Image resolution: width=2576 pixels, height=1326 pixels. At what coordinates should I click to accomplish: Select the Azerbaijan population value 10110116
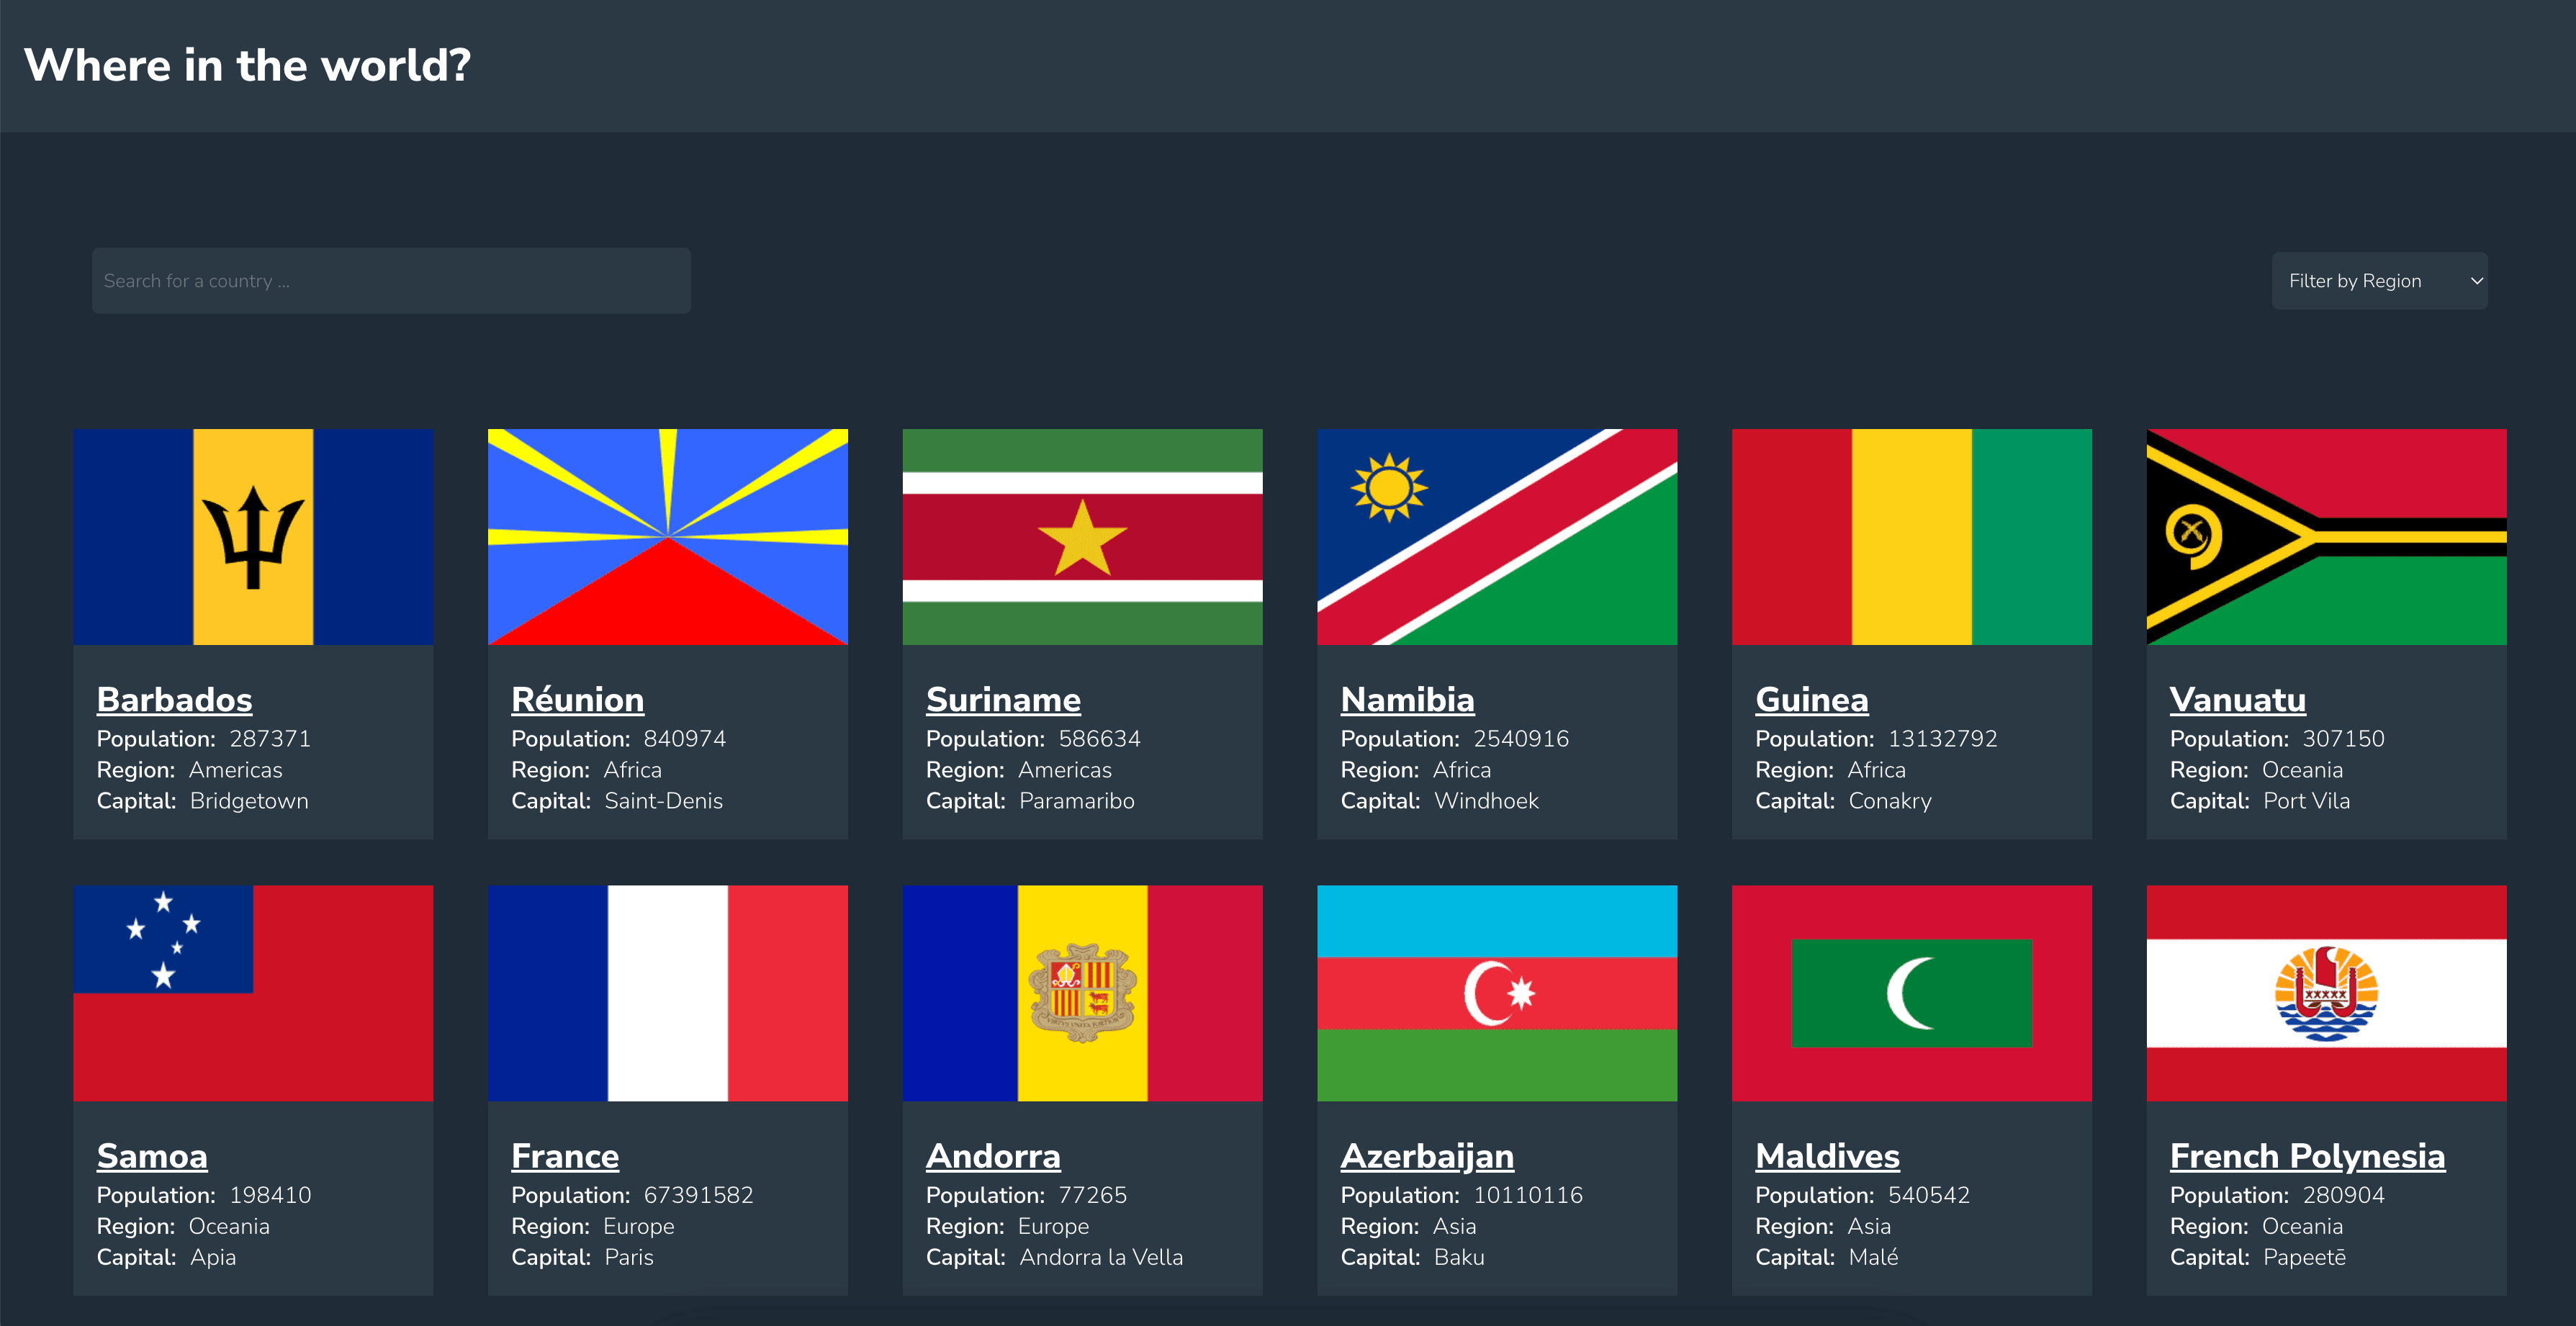(x=1528, y=1195)
